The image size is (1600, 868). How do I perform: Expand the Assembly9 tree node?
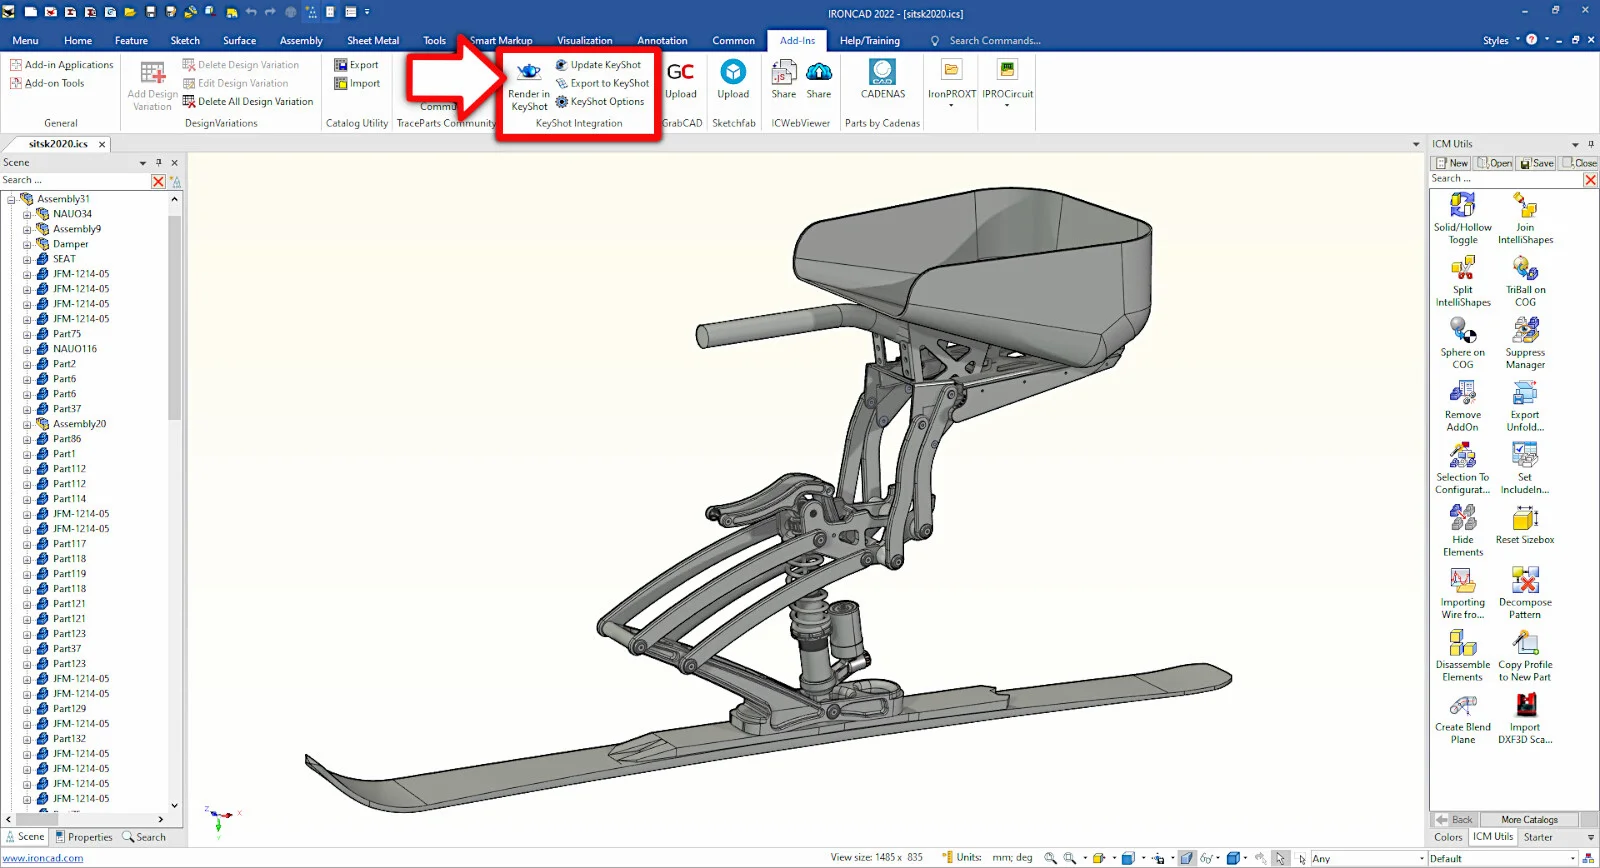point(27,229)
